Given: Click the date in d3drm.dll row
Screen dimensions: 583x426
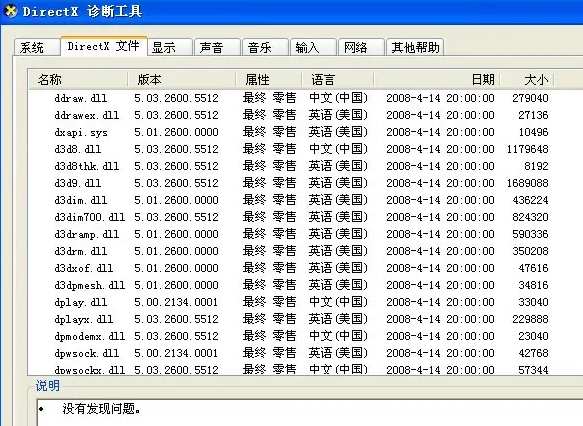Looking at the screenshot, I should [440, 251].
